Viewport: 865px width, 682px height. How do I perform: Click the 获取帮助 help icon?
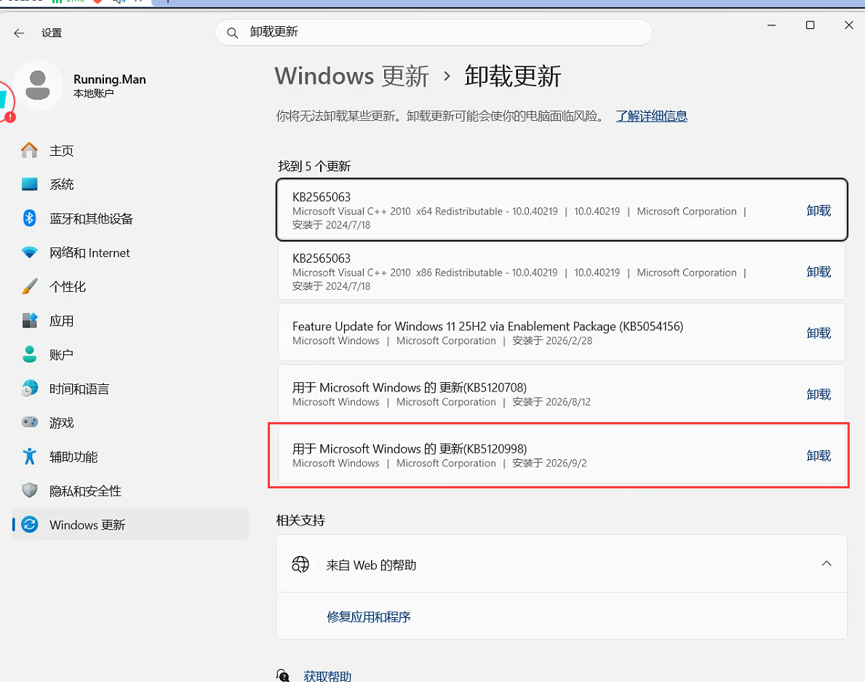[x=283, y=675]
